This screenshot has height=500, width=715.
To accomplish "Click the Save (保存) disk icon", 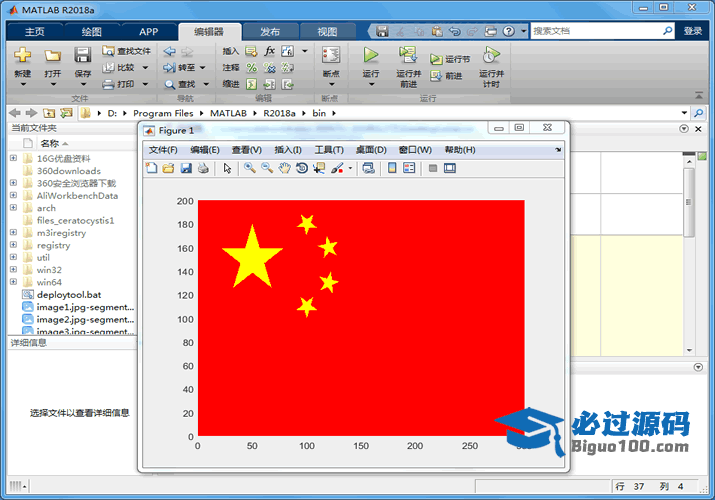I will [83, 56].
